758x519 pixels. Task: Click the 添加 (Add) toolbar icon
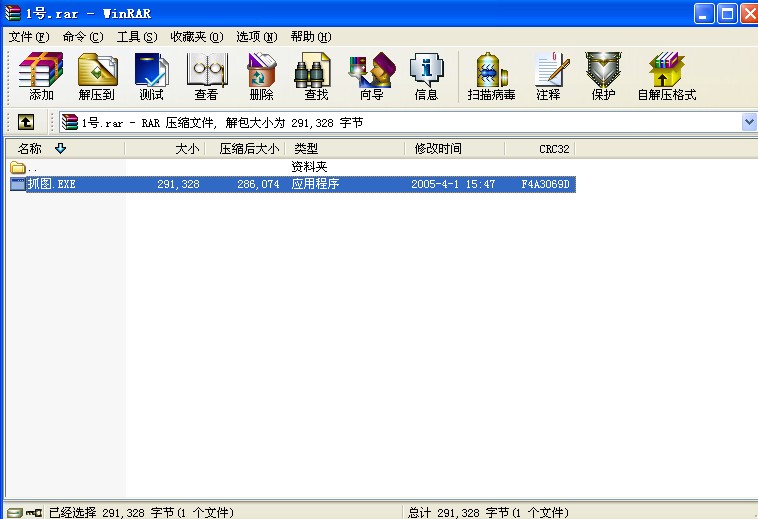[x=41, y=76]
